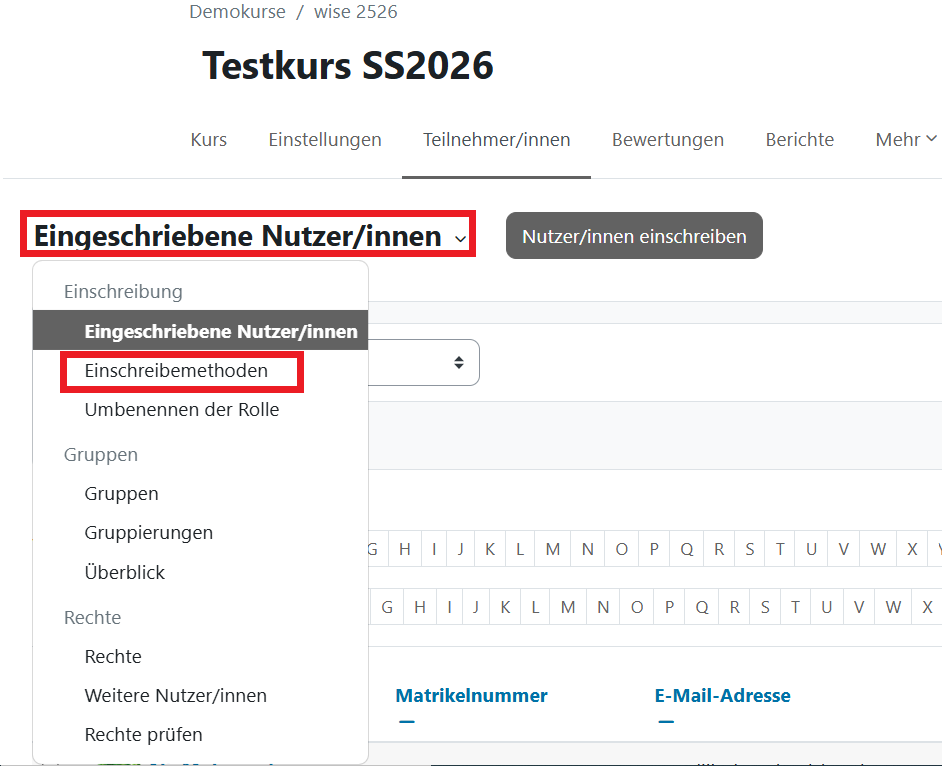The image size is (942, 766).
Task: Open the "Demokurse" breadcrumb link
Action: 237,12
